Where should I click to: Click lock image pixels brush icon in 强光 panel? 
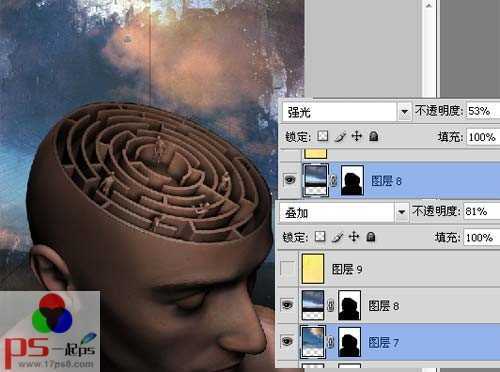coord(340,136)
